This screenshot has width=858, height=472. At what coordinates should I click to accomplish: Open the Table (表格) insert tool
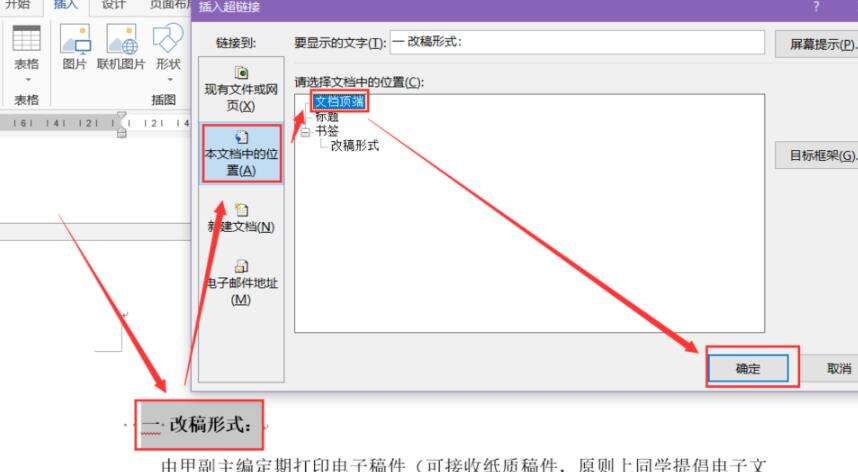[26, 48]
